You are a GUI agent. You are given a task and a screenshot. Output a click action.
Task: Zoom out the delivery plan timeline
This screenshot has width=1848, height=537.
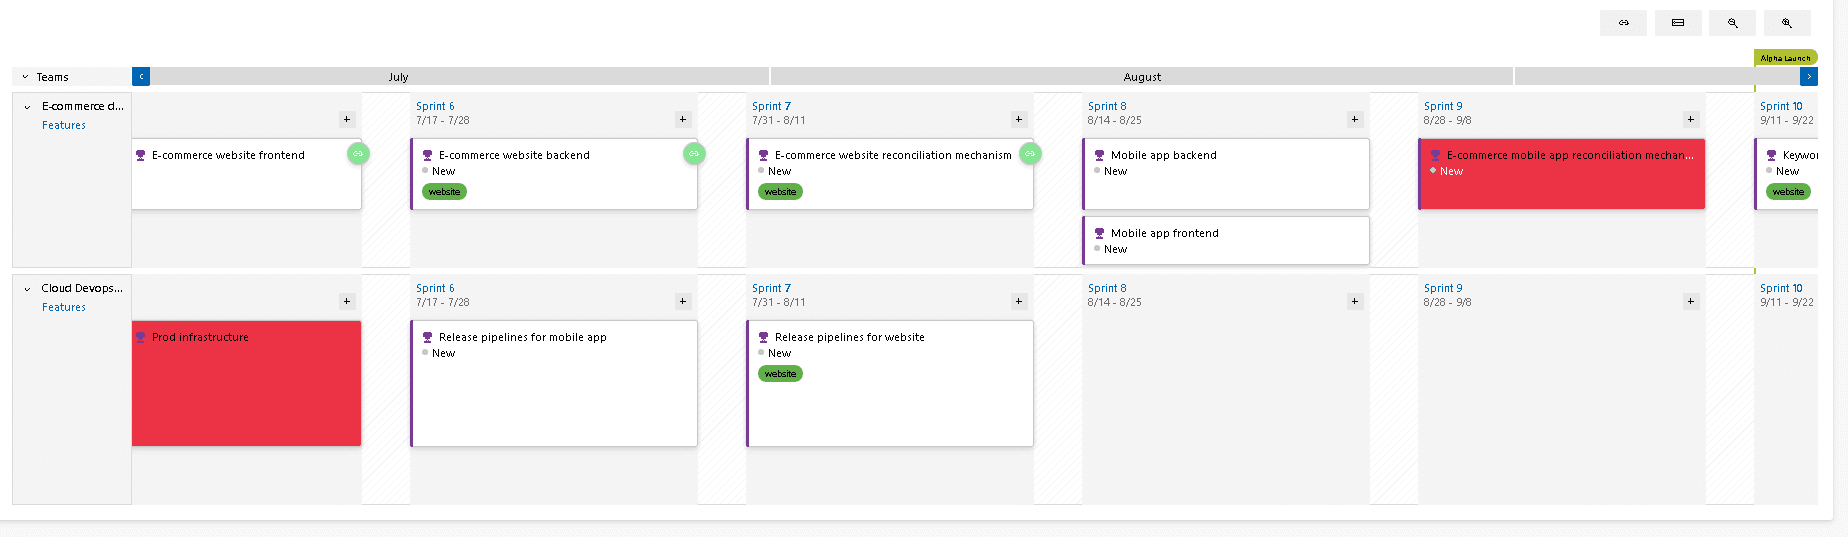(x=1733, y=23)
